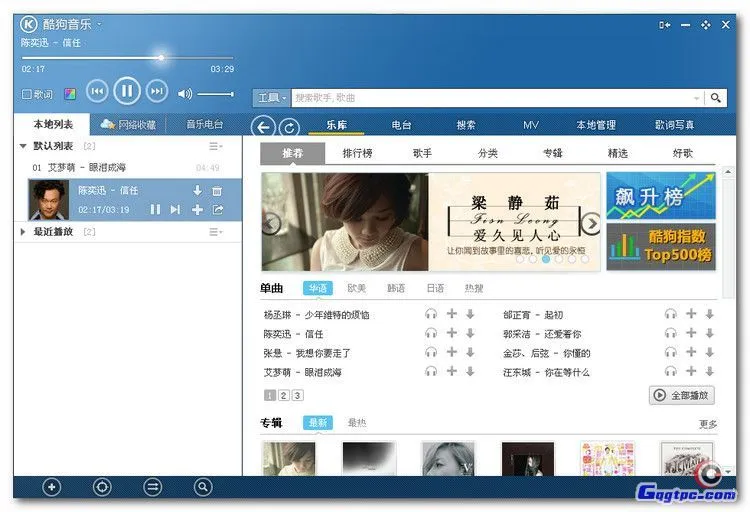Skip next in the playlist row

(x=176, y=209)
